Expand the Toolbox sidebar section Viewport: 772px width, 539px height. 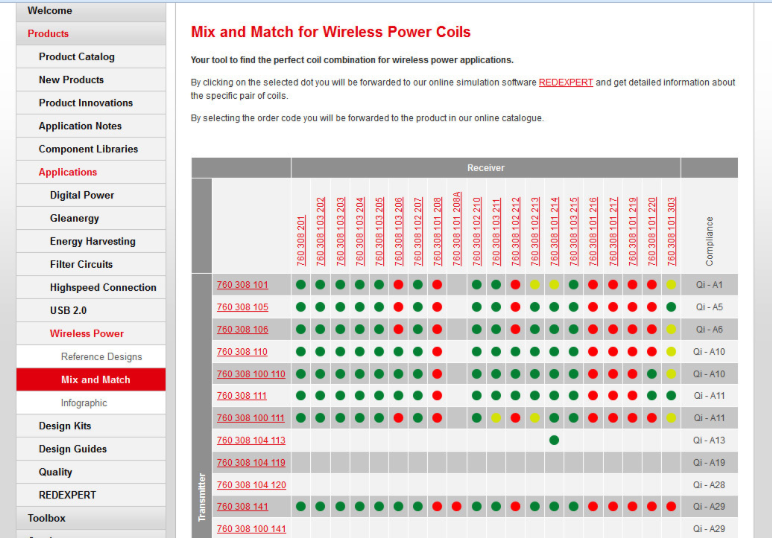46,518
